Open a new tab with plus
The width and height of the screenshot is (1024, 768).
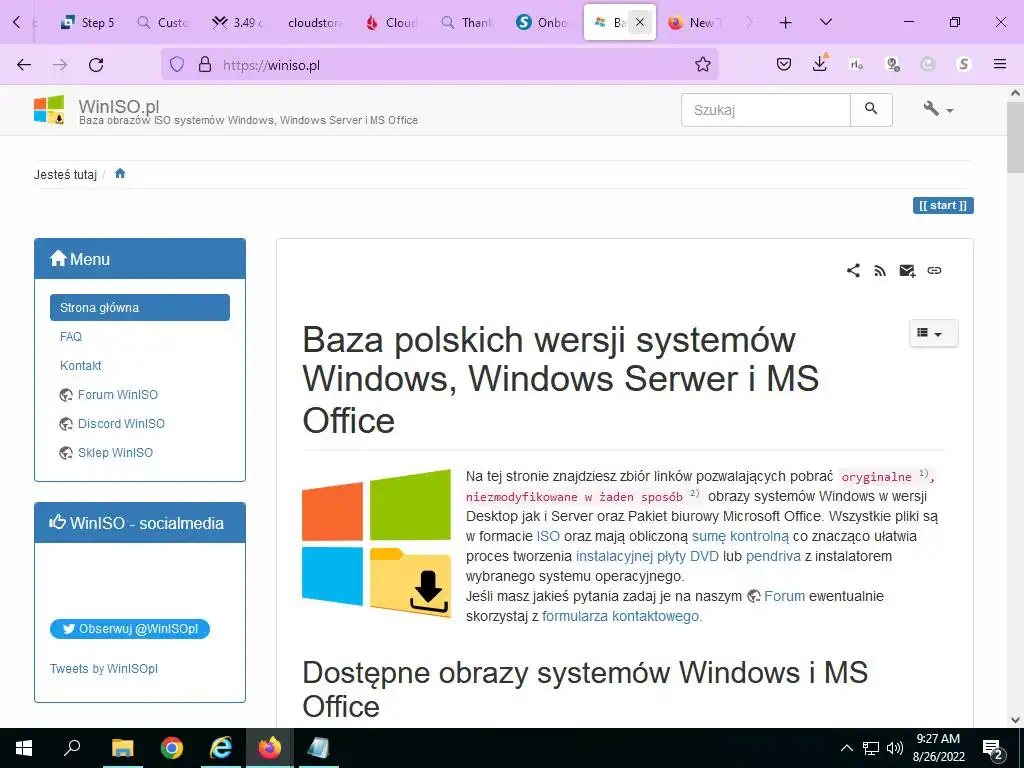pyautogui.click(x=786, y=22)
